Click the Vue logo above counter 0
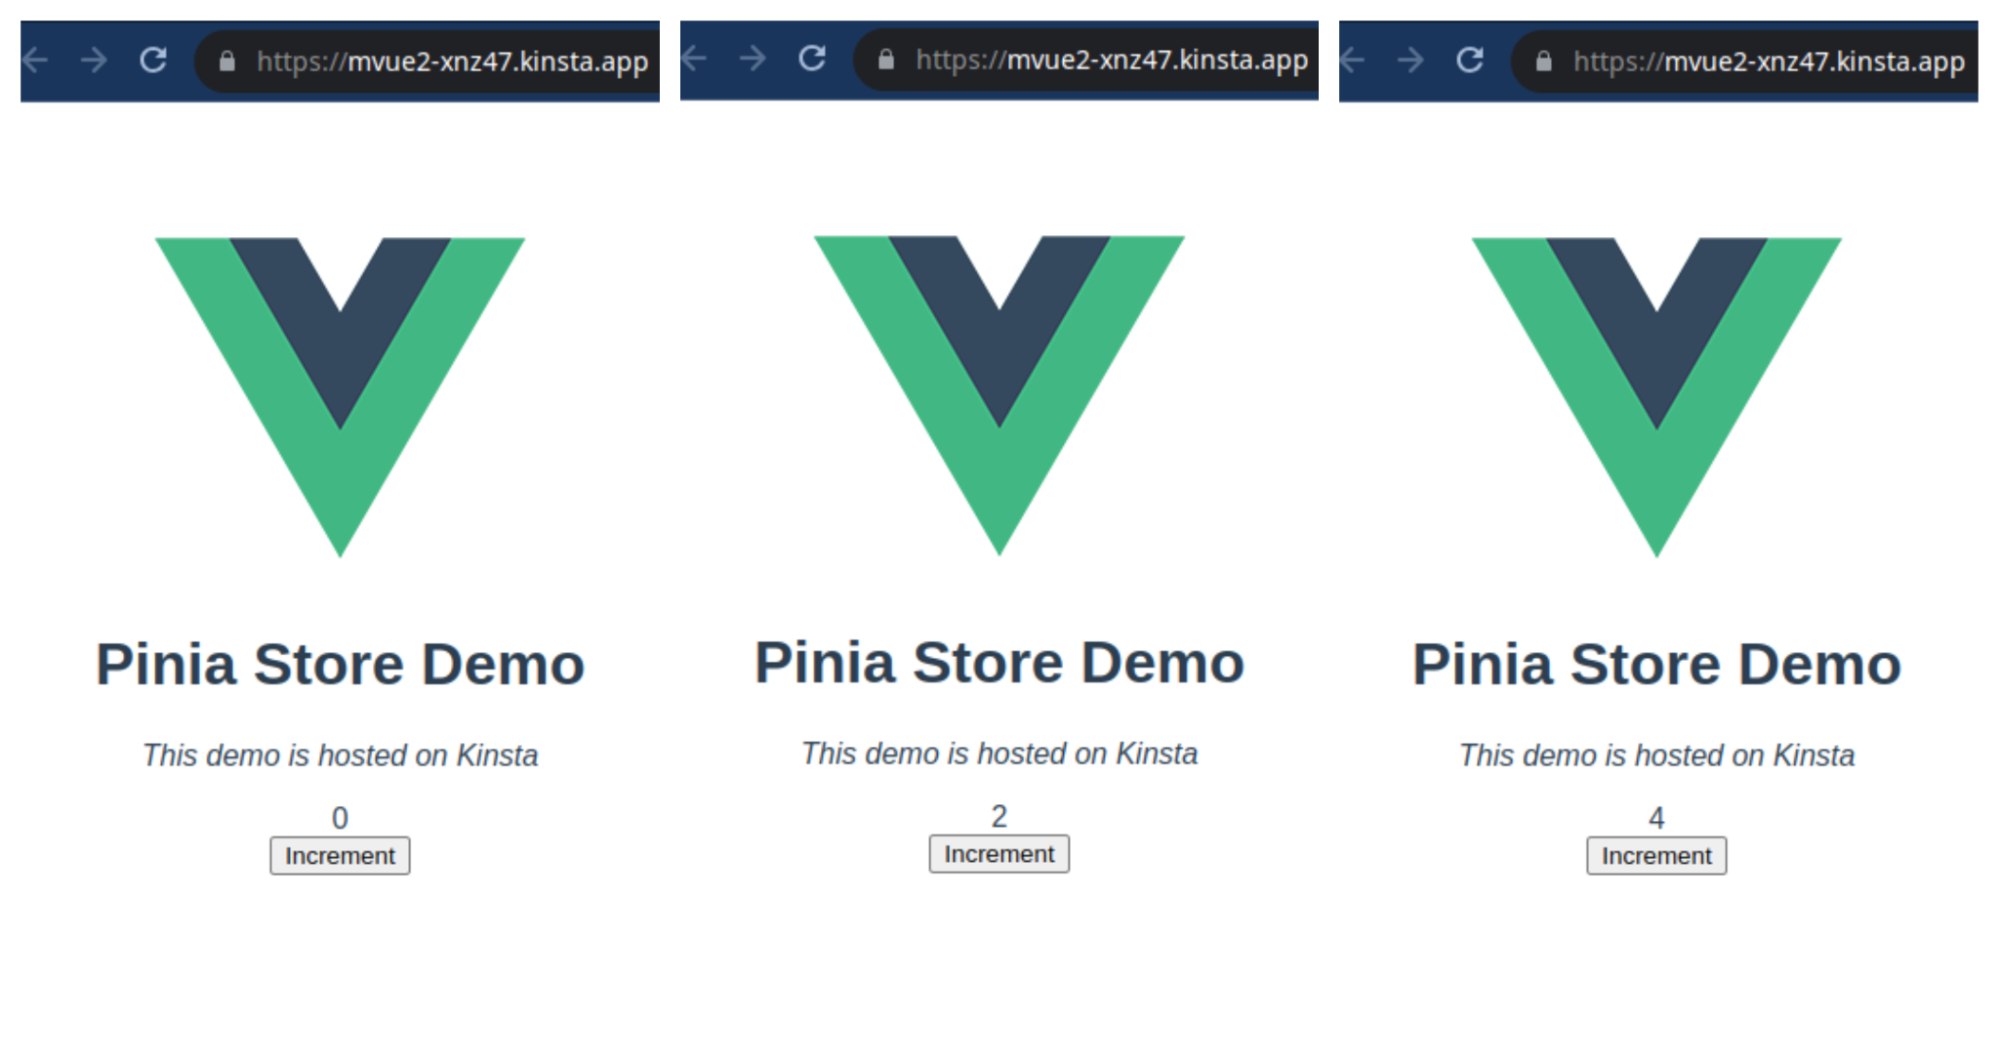The width and height of the screenshot is (1999, 1041). tap(340, 397)
